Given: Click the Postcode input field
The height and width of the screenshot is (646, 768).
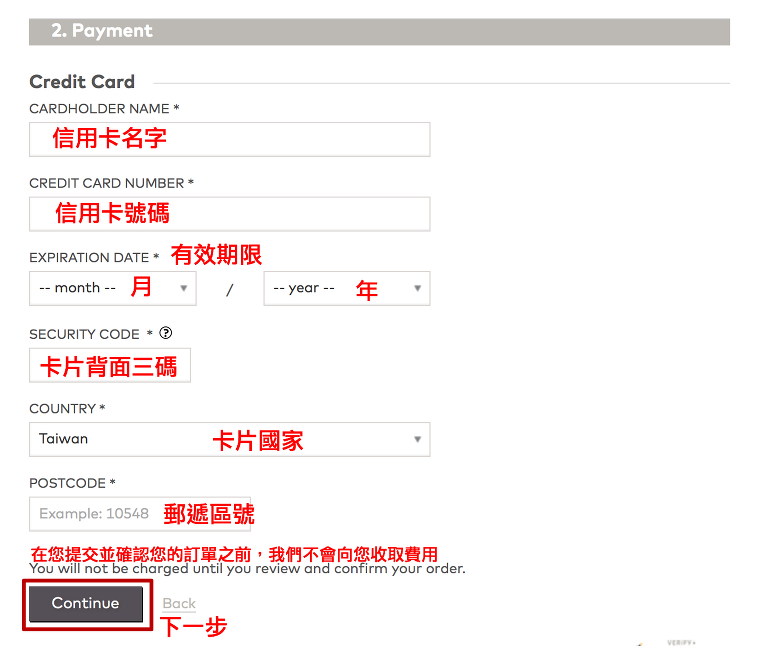Looking at the screenshot, I should click(139, 514).
